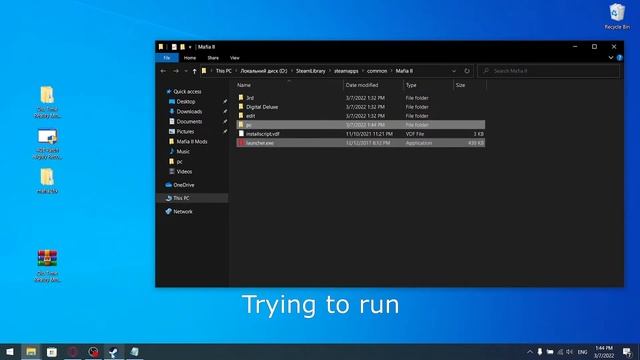
Task: Open recent locations dropdown arrow
Action: coord(186,71)
